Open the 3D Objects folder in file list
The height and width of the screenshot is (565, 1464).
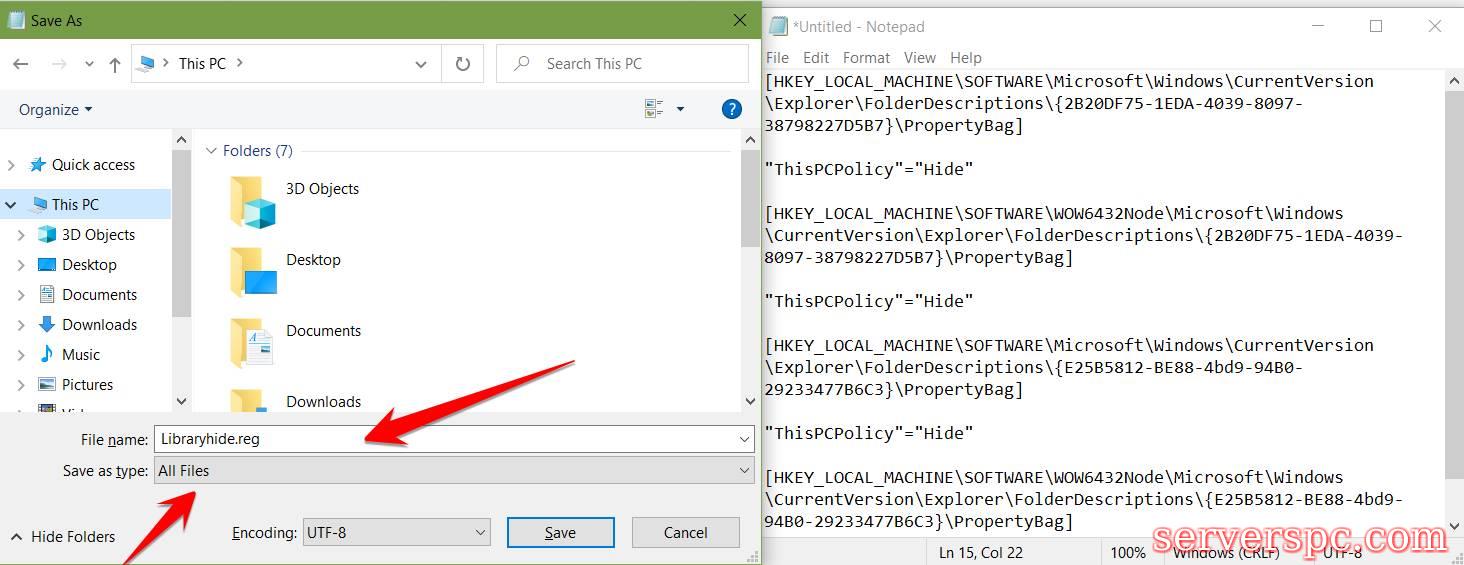point(322,189)
